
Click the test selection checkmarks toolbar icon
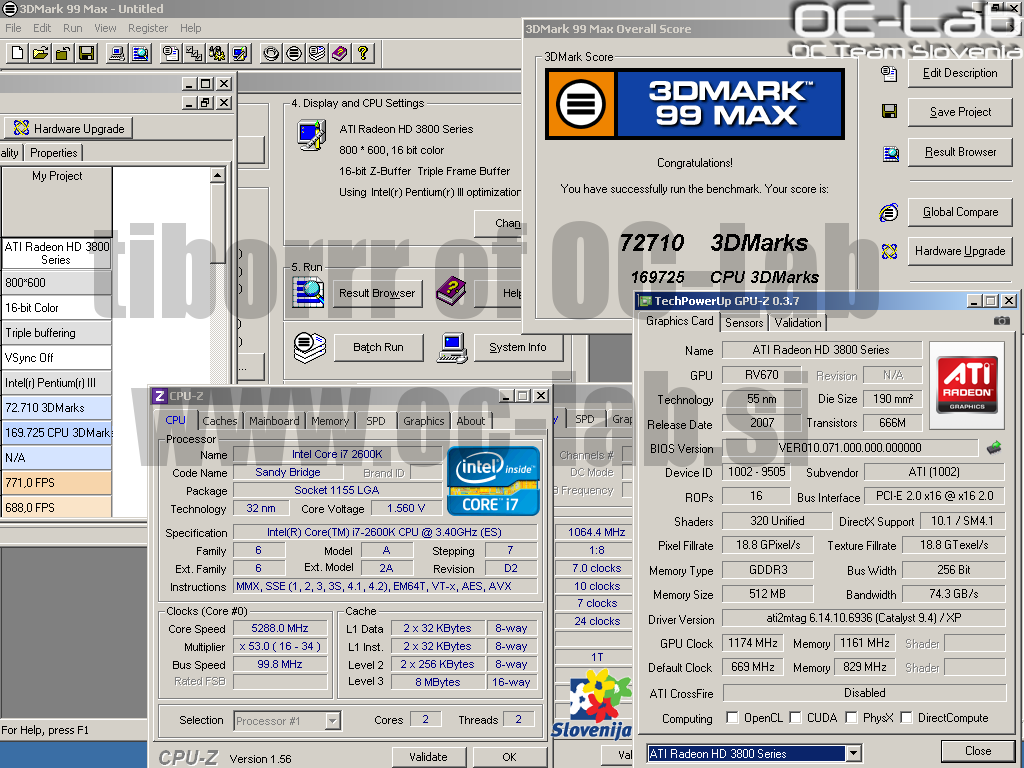[194, 53]
